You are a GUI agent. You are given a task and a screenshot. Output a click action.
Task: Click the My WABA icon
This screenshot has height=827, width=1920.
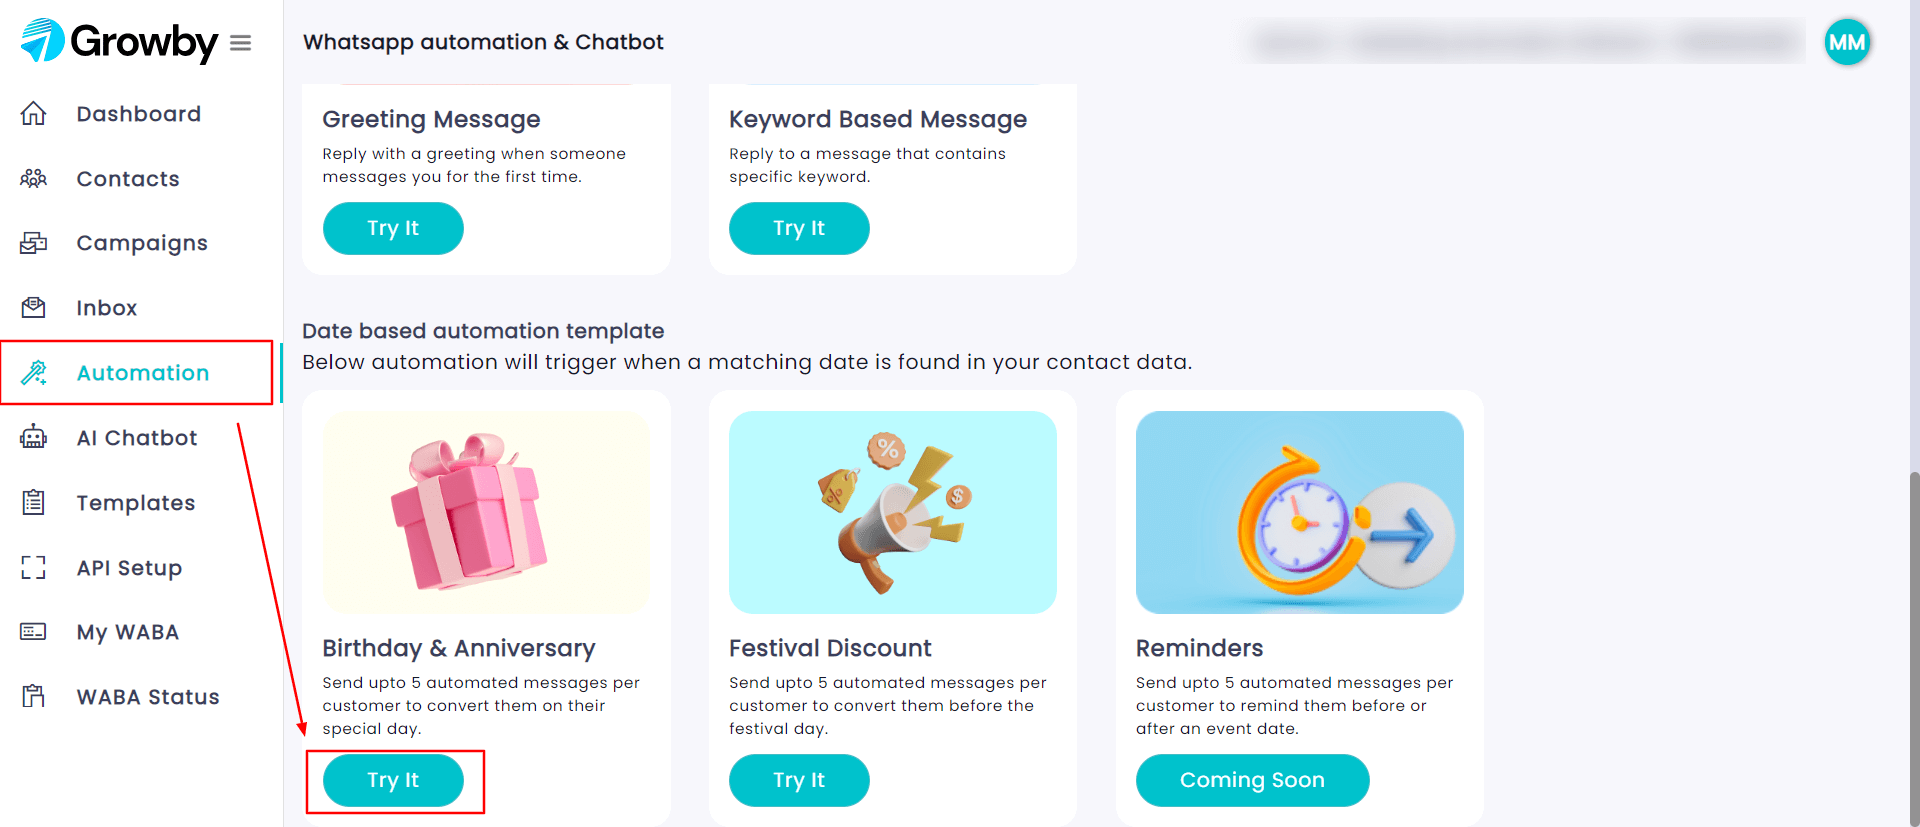click(33, 632)
